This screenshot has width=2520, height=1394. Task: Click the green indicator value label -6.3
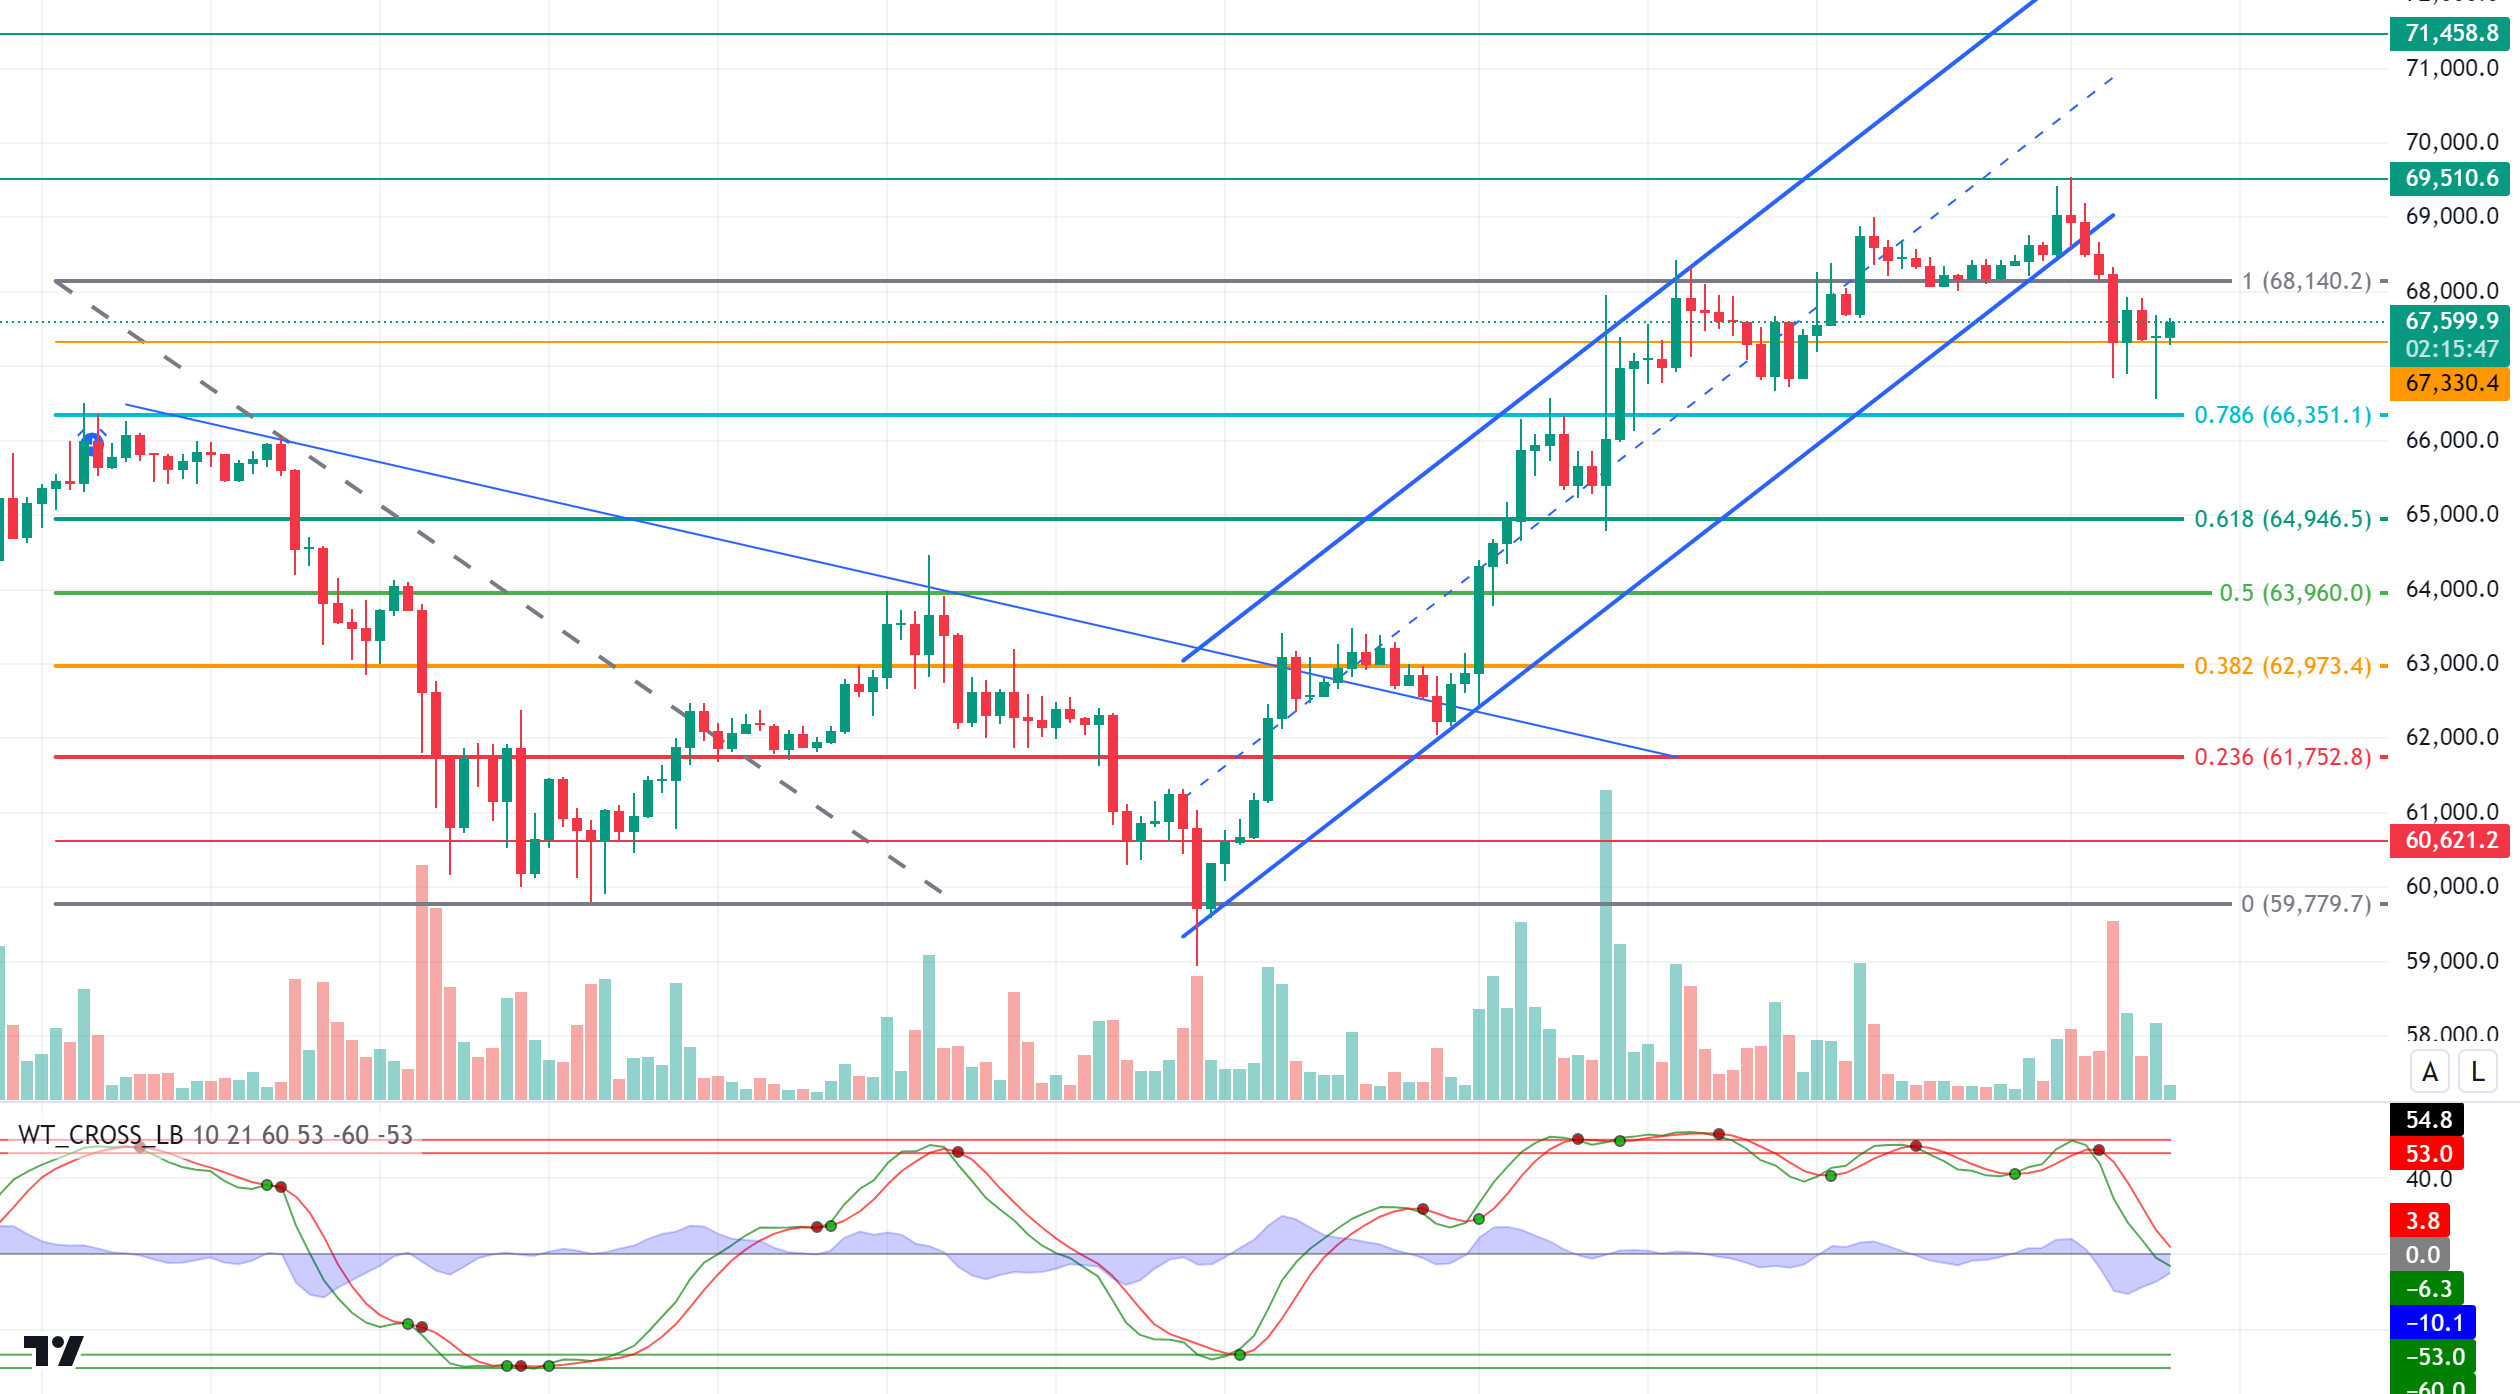[x=2428, y=1288]
